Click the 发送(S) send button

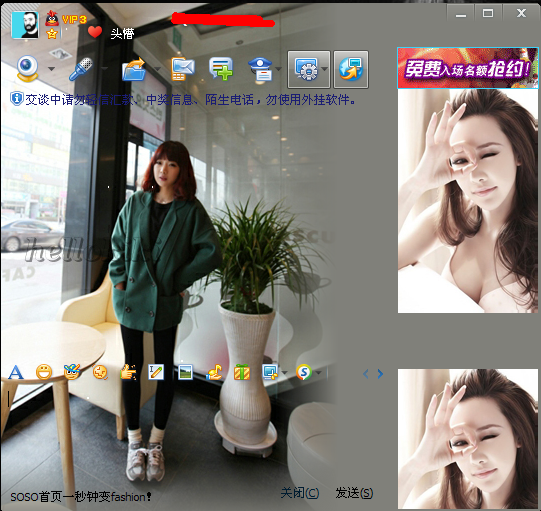[x=354, y=493]
